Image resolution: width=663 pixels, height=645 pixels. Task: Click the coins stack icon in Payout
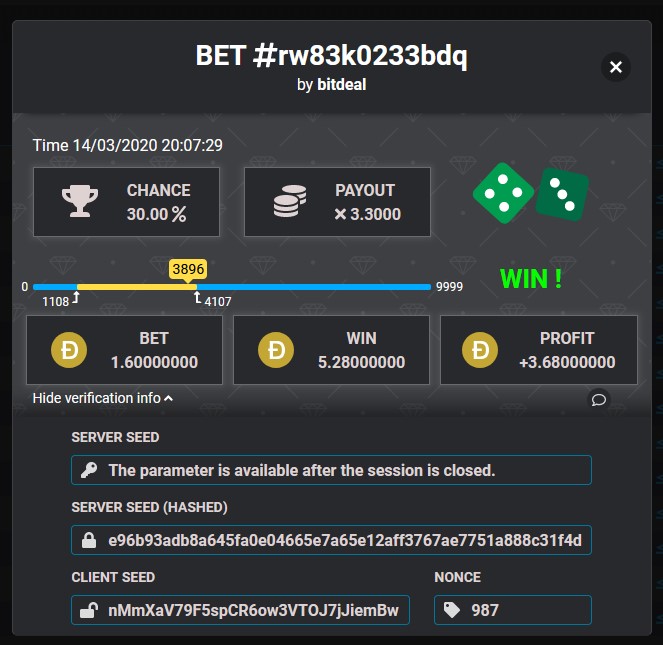(x=290, y=201)
